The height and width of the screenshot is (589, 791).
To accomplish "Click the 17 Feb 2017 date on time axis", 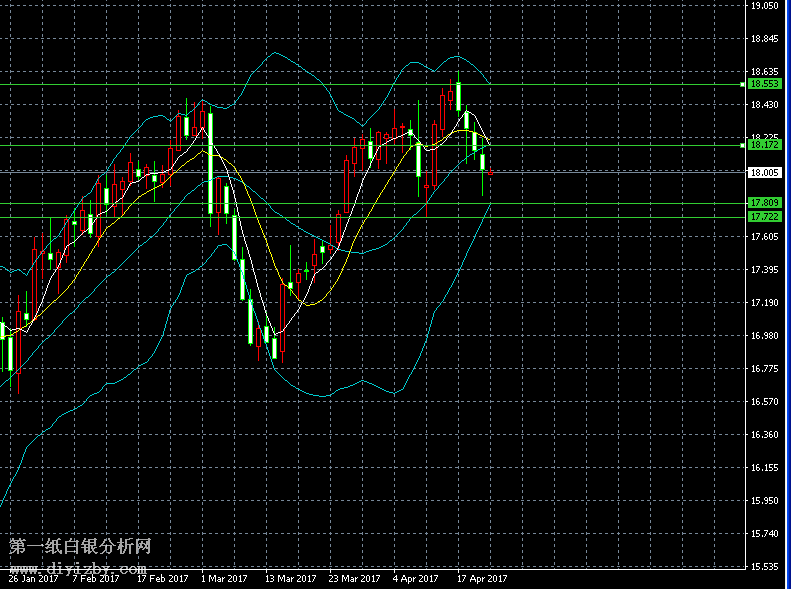I will click(163, 578).
